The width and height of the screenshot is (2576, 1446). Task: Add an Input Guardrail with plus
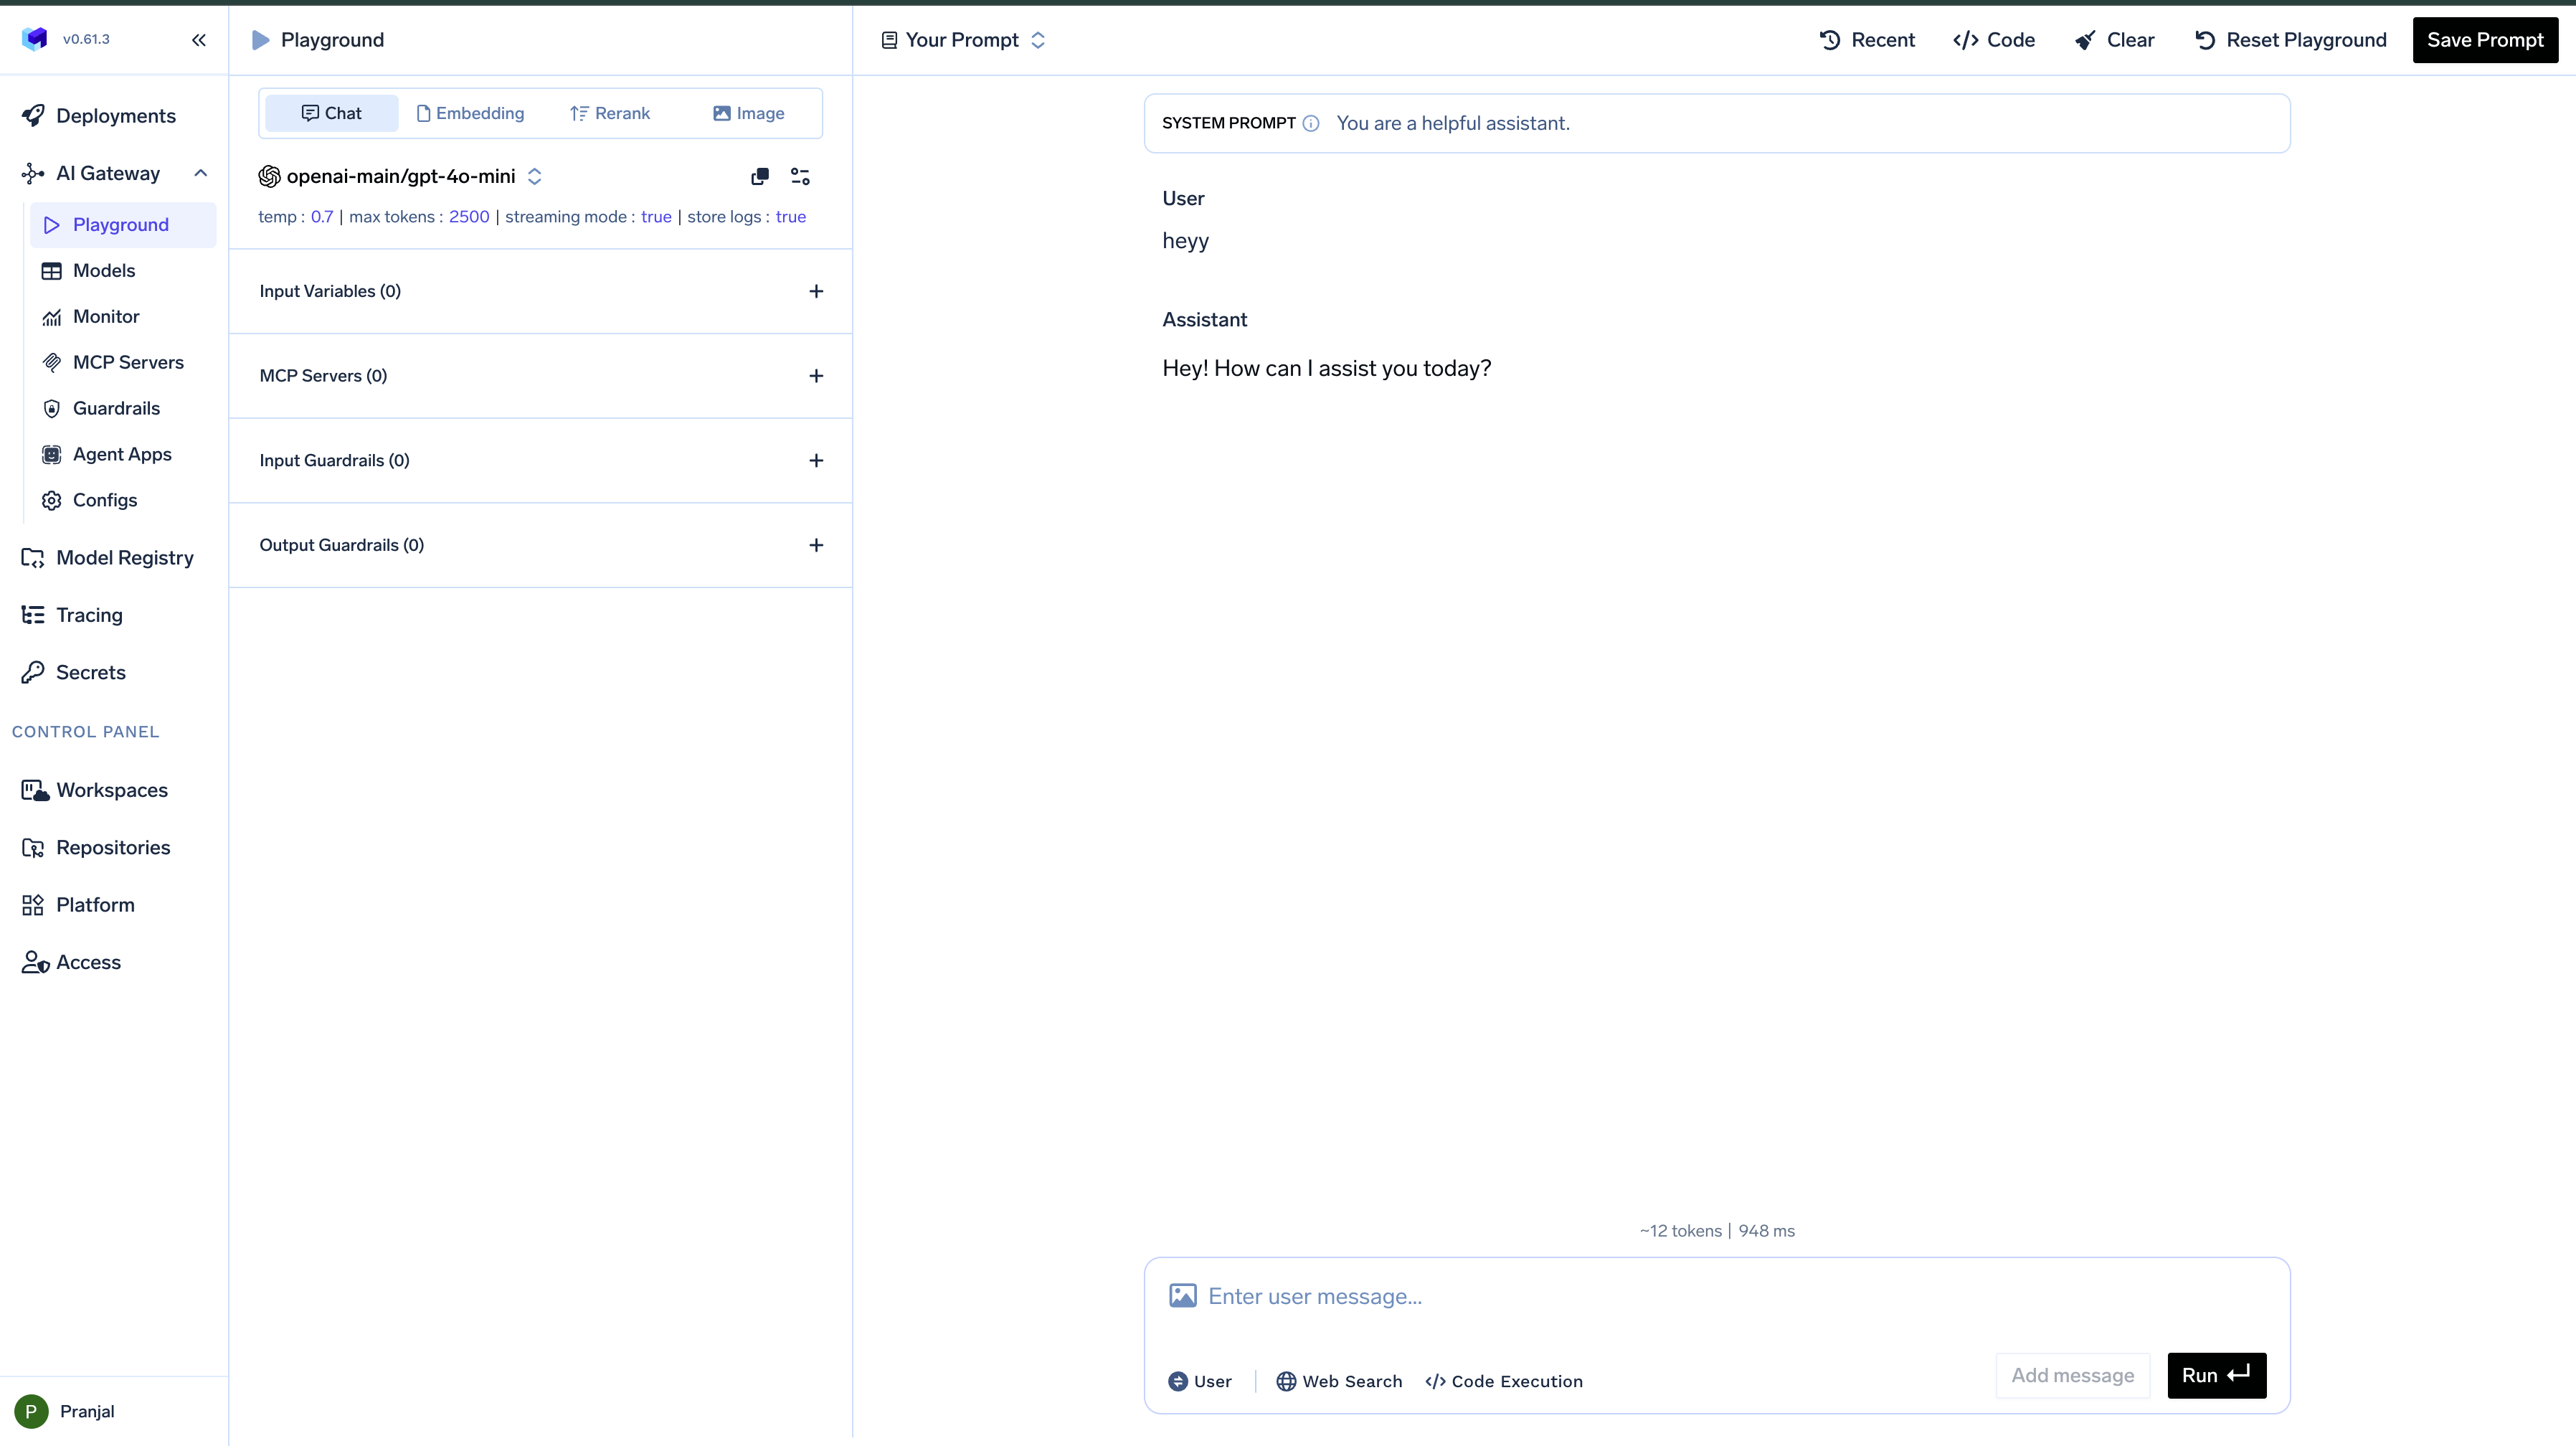coord(816,461)
